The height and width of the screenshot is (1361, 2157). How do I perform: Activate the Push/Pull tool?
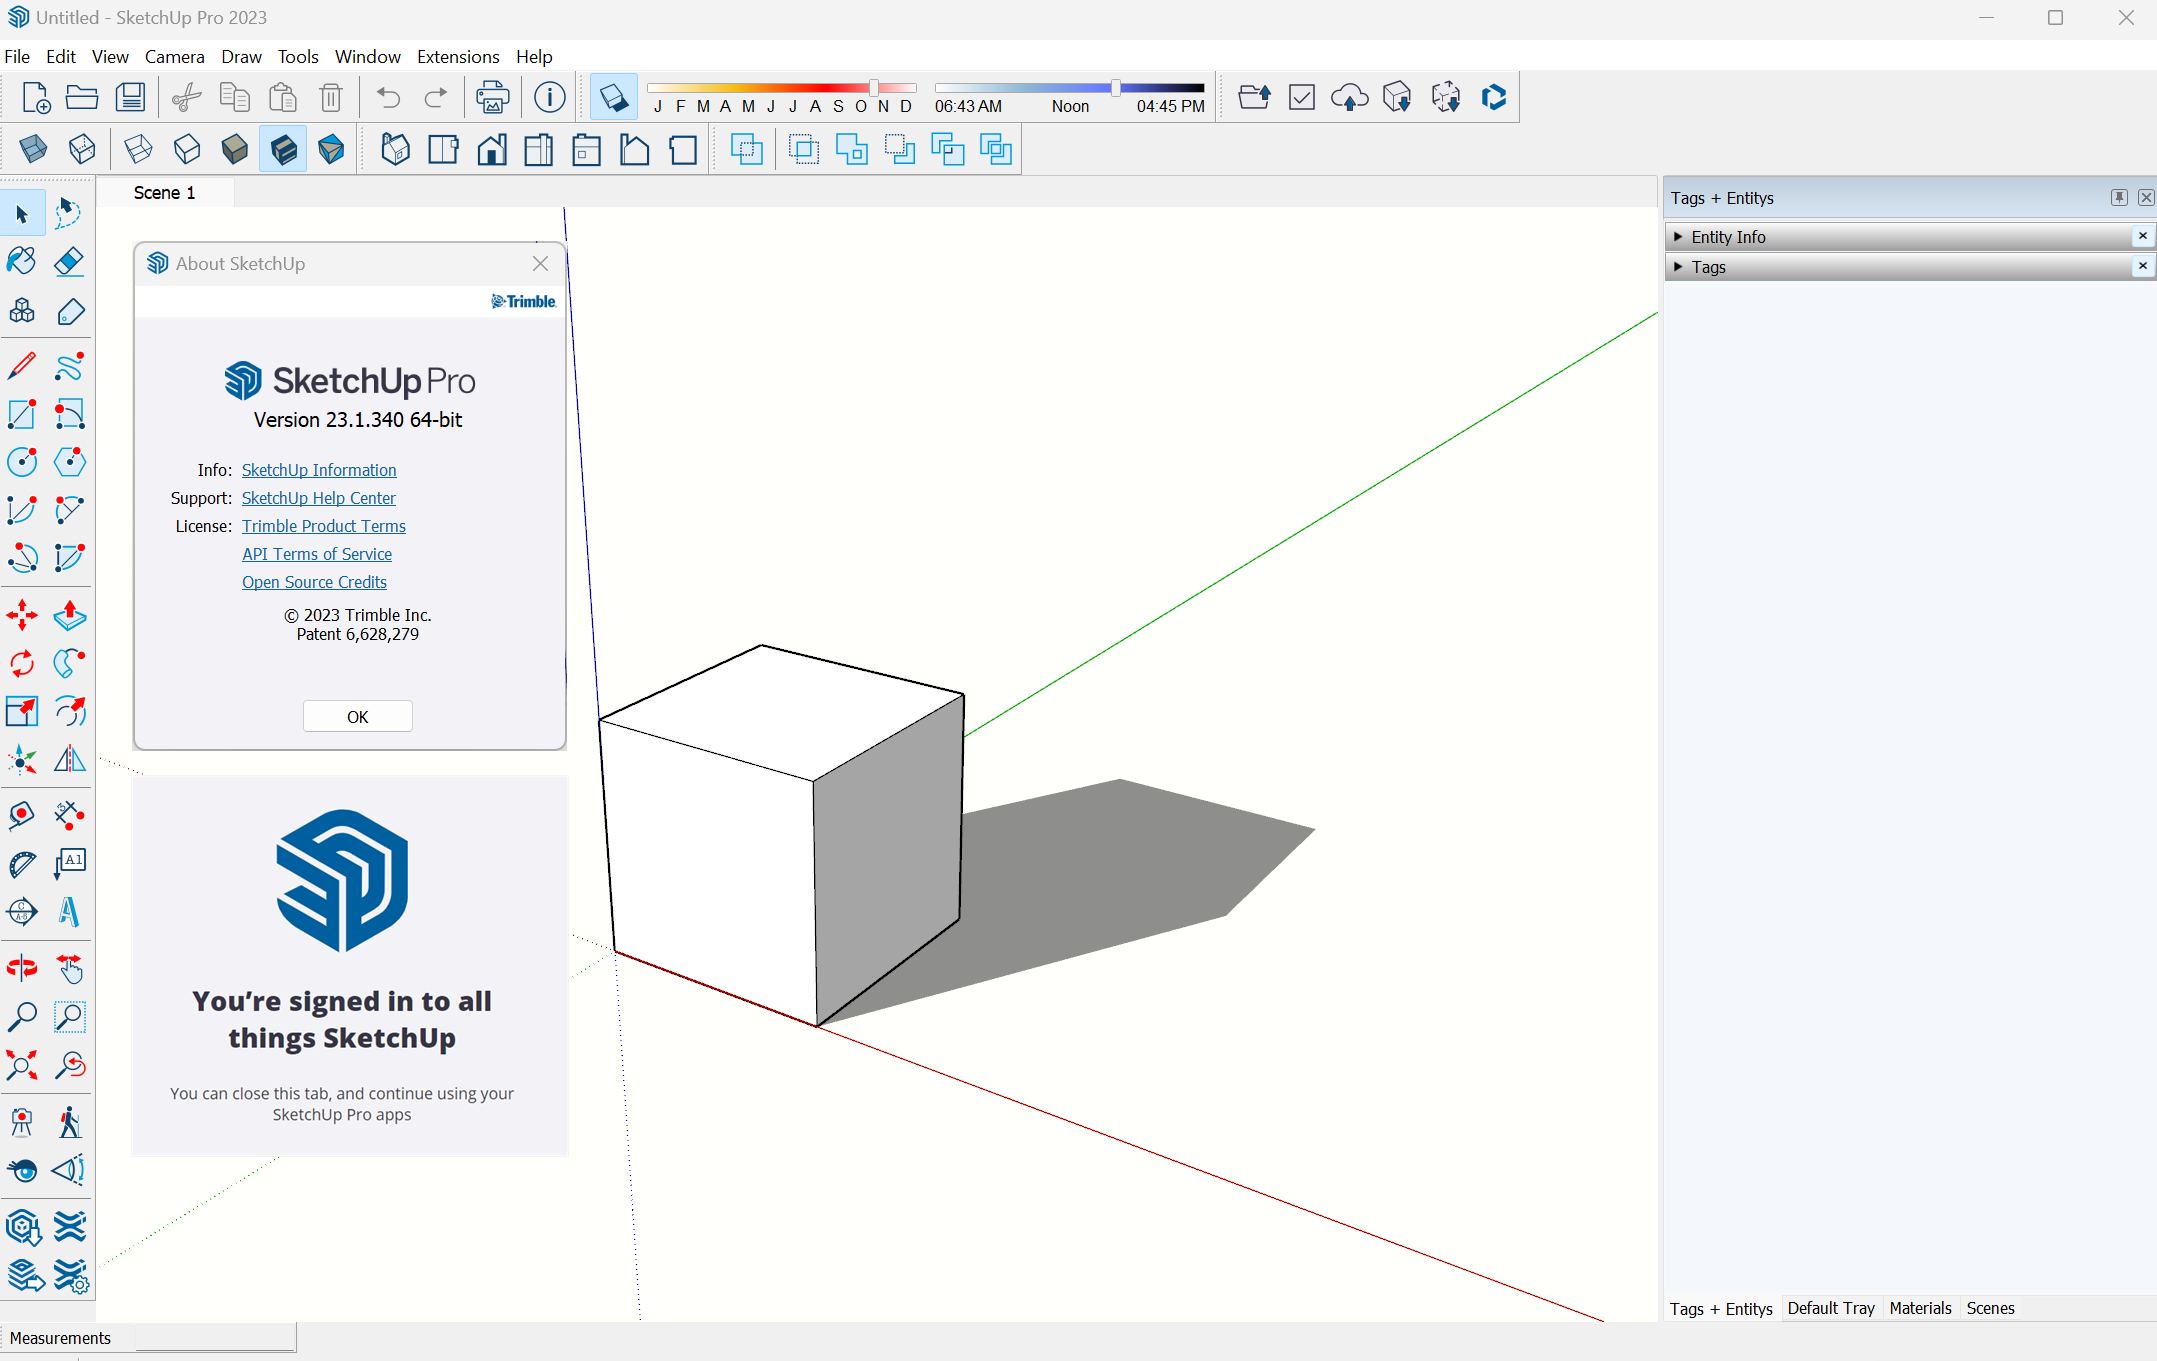point(69,615)
